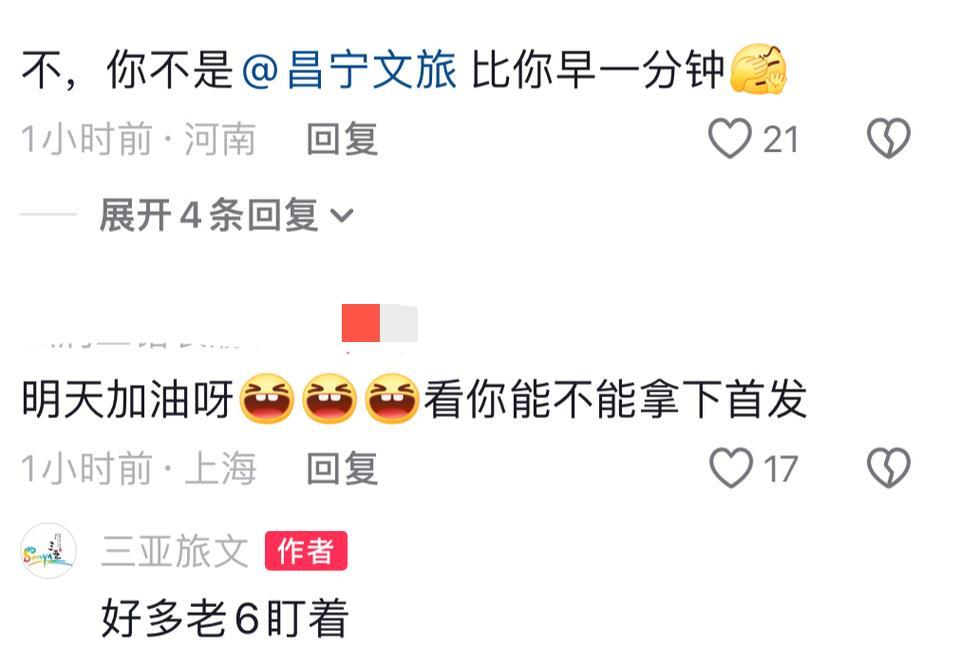Open the @昌宁文旅 mention link

[349, 69]
